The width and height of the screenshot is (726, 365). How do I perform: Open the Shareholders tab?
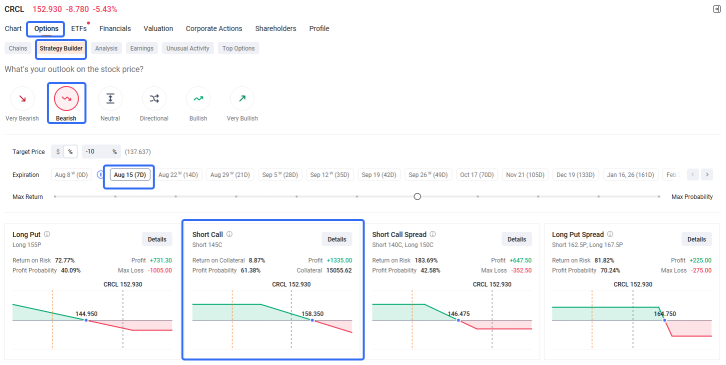[x=275, y=28]
